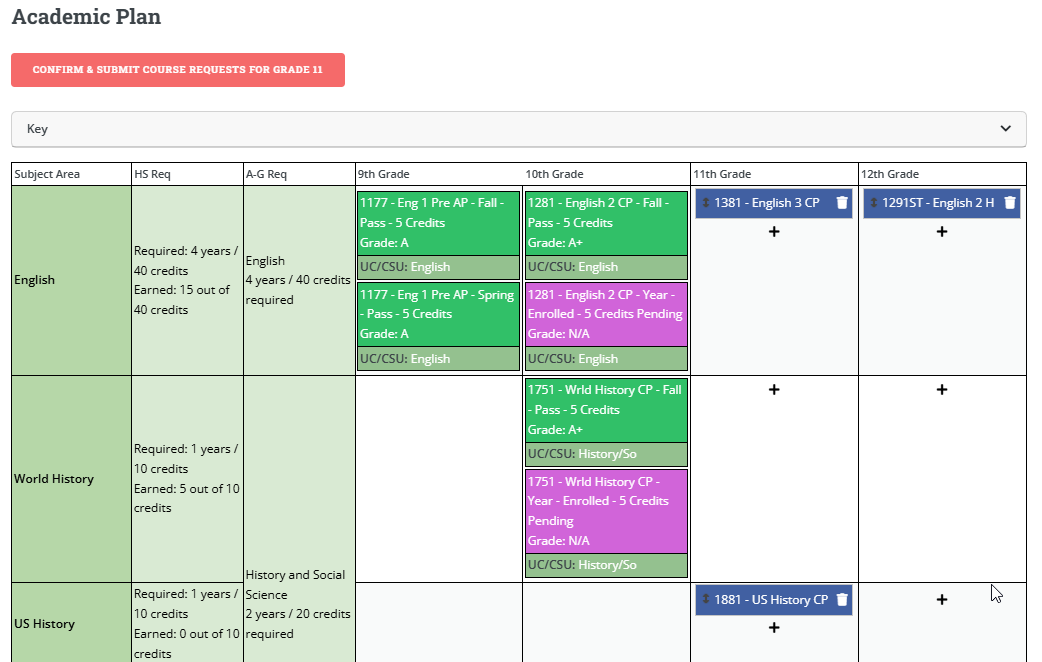Add a US History course for 12th grade
This screenshot has width=1042, height=662.
pos(942,600)
